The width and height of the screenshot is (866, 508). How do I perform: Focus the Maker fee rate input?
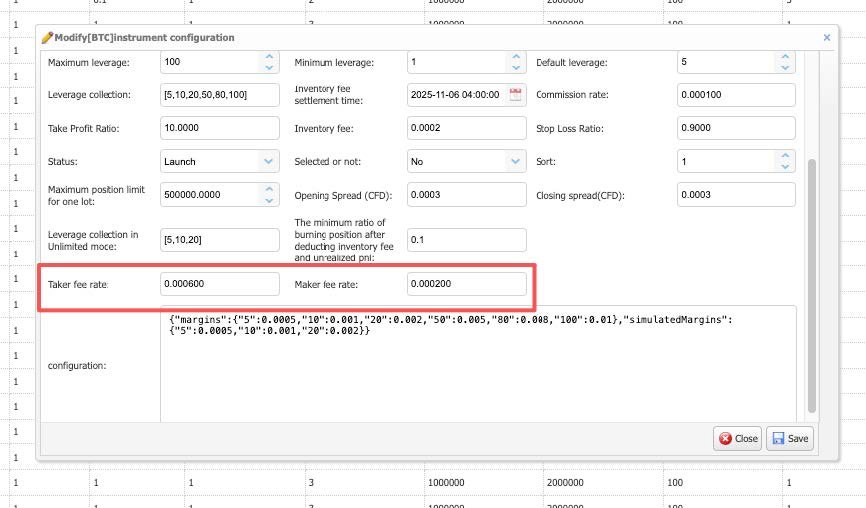466,284
